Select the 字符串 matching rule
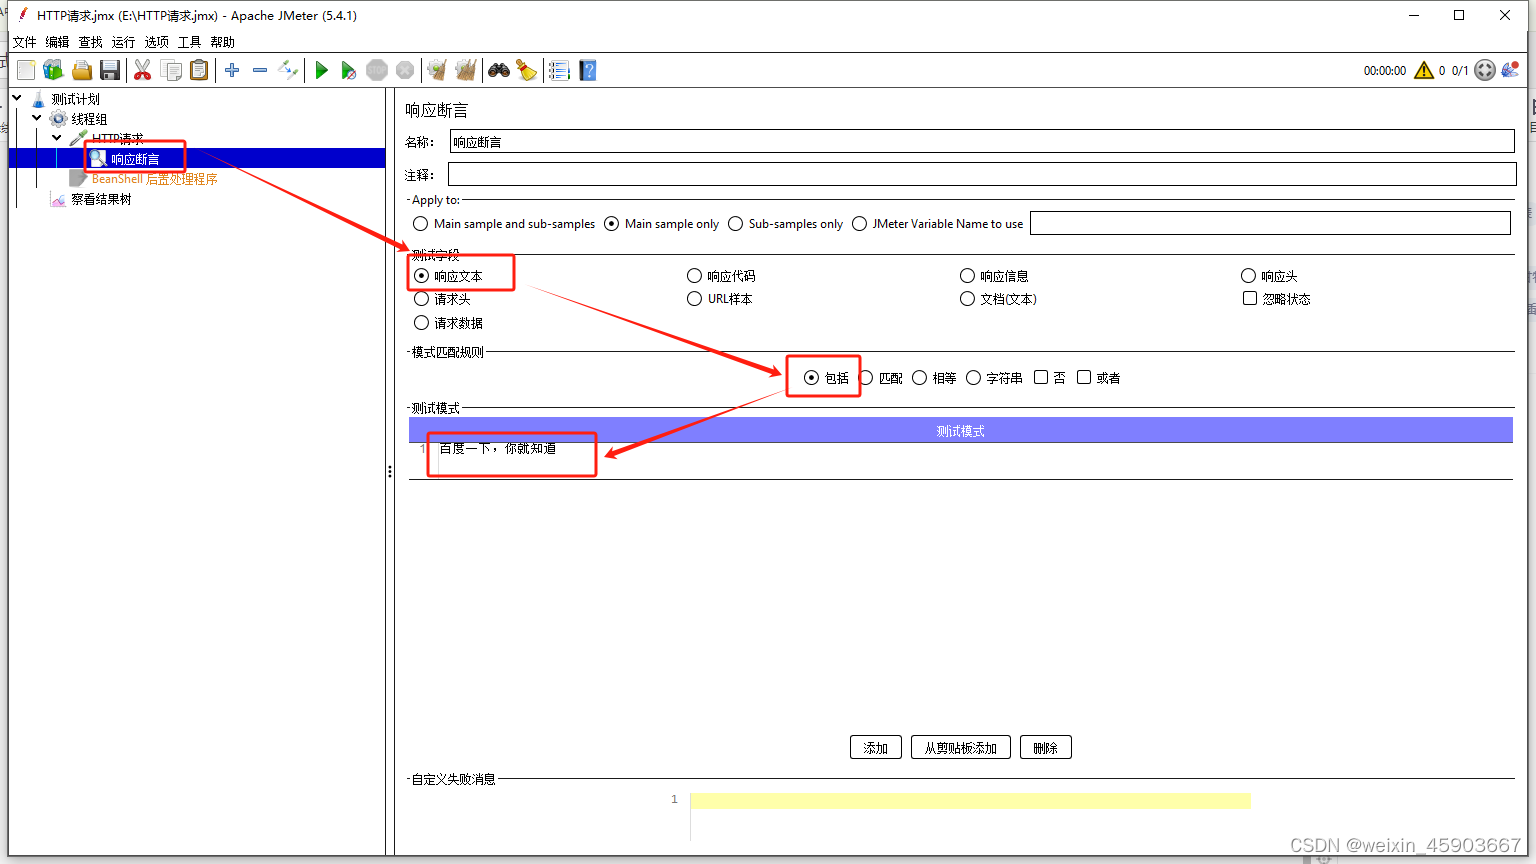 click(994, 378)
